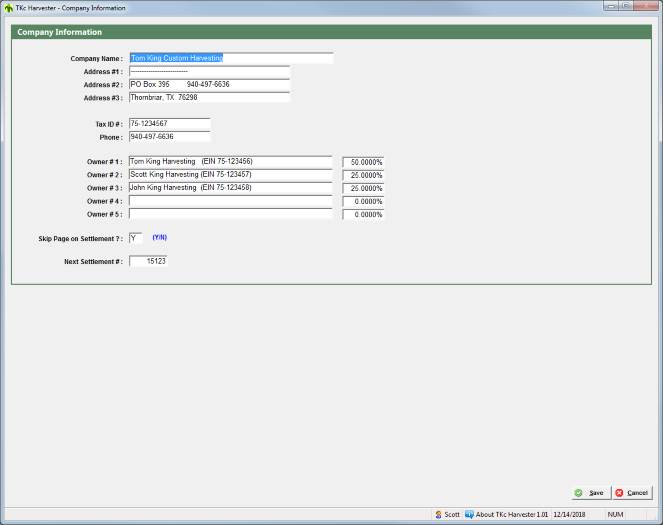Click the Tax ID # field

(x=168, y=124)
